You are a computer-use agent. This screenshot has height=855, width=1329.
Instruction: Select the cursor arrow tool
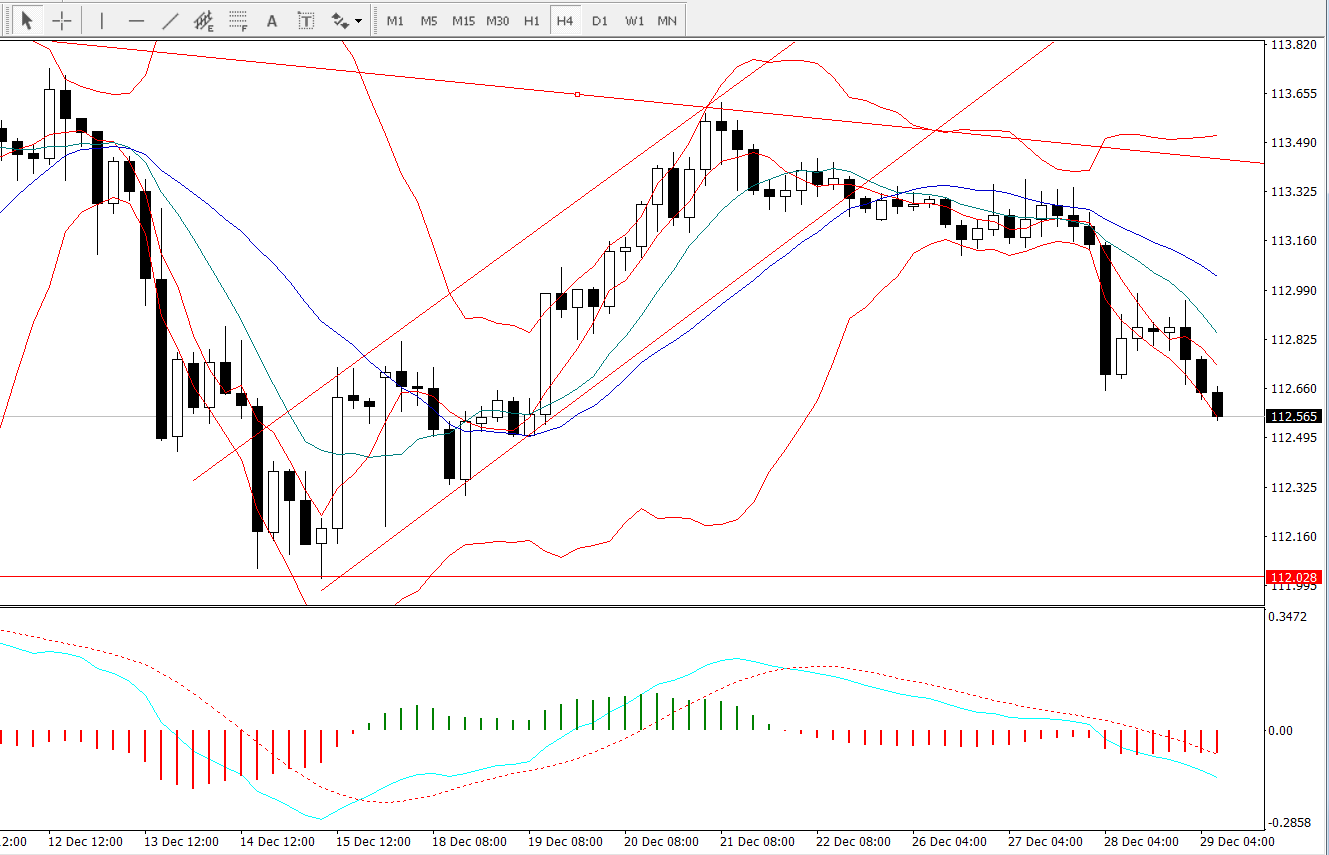(x=27, y=20)
